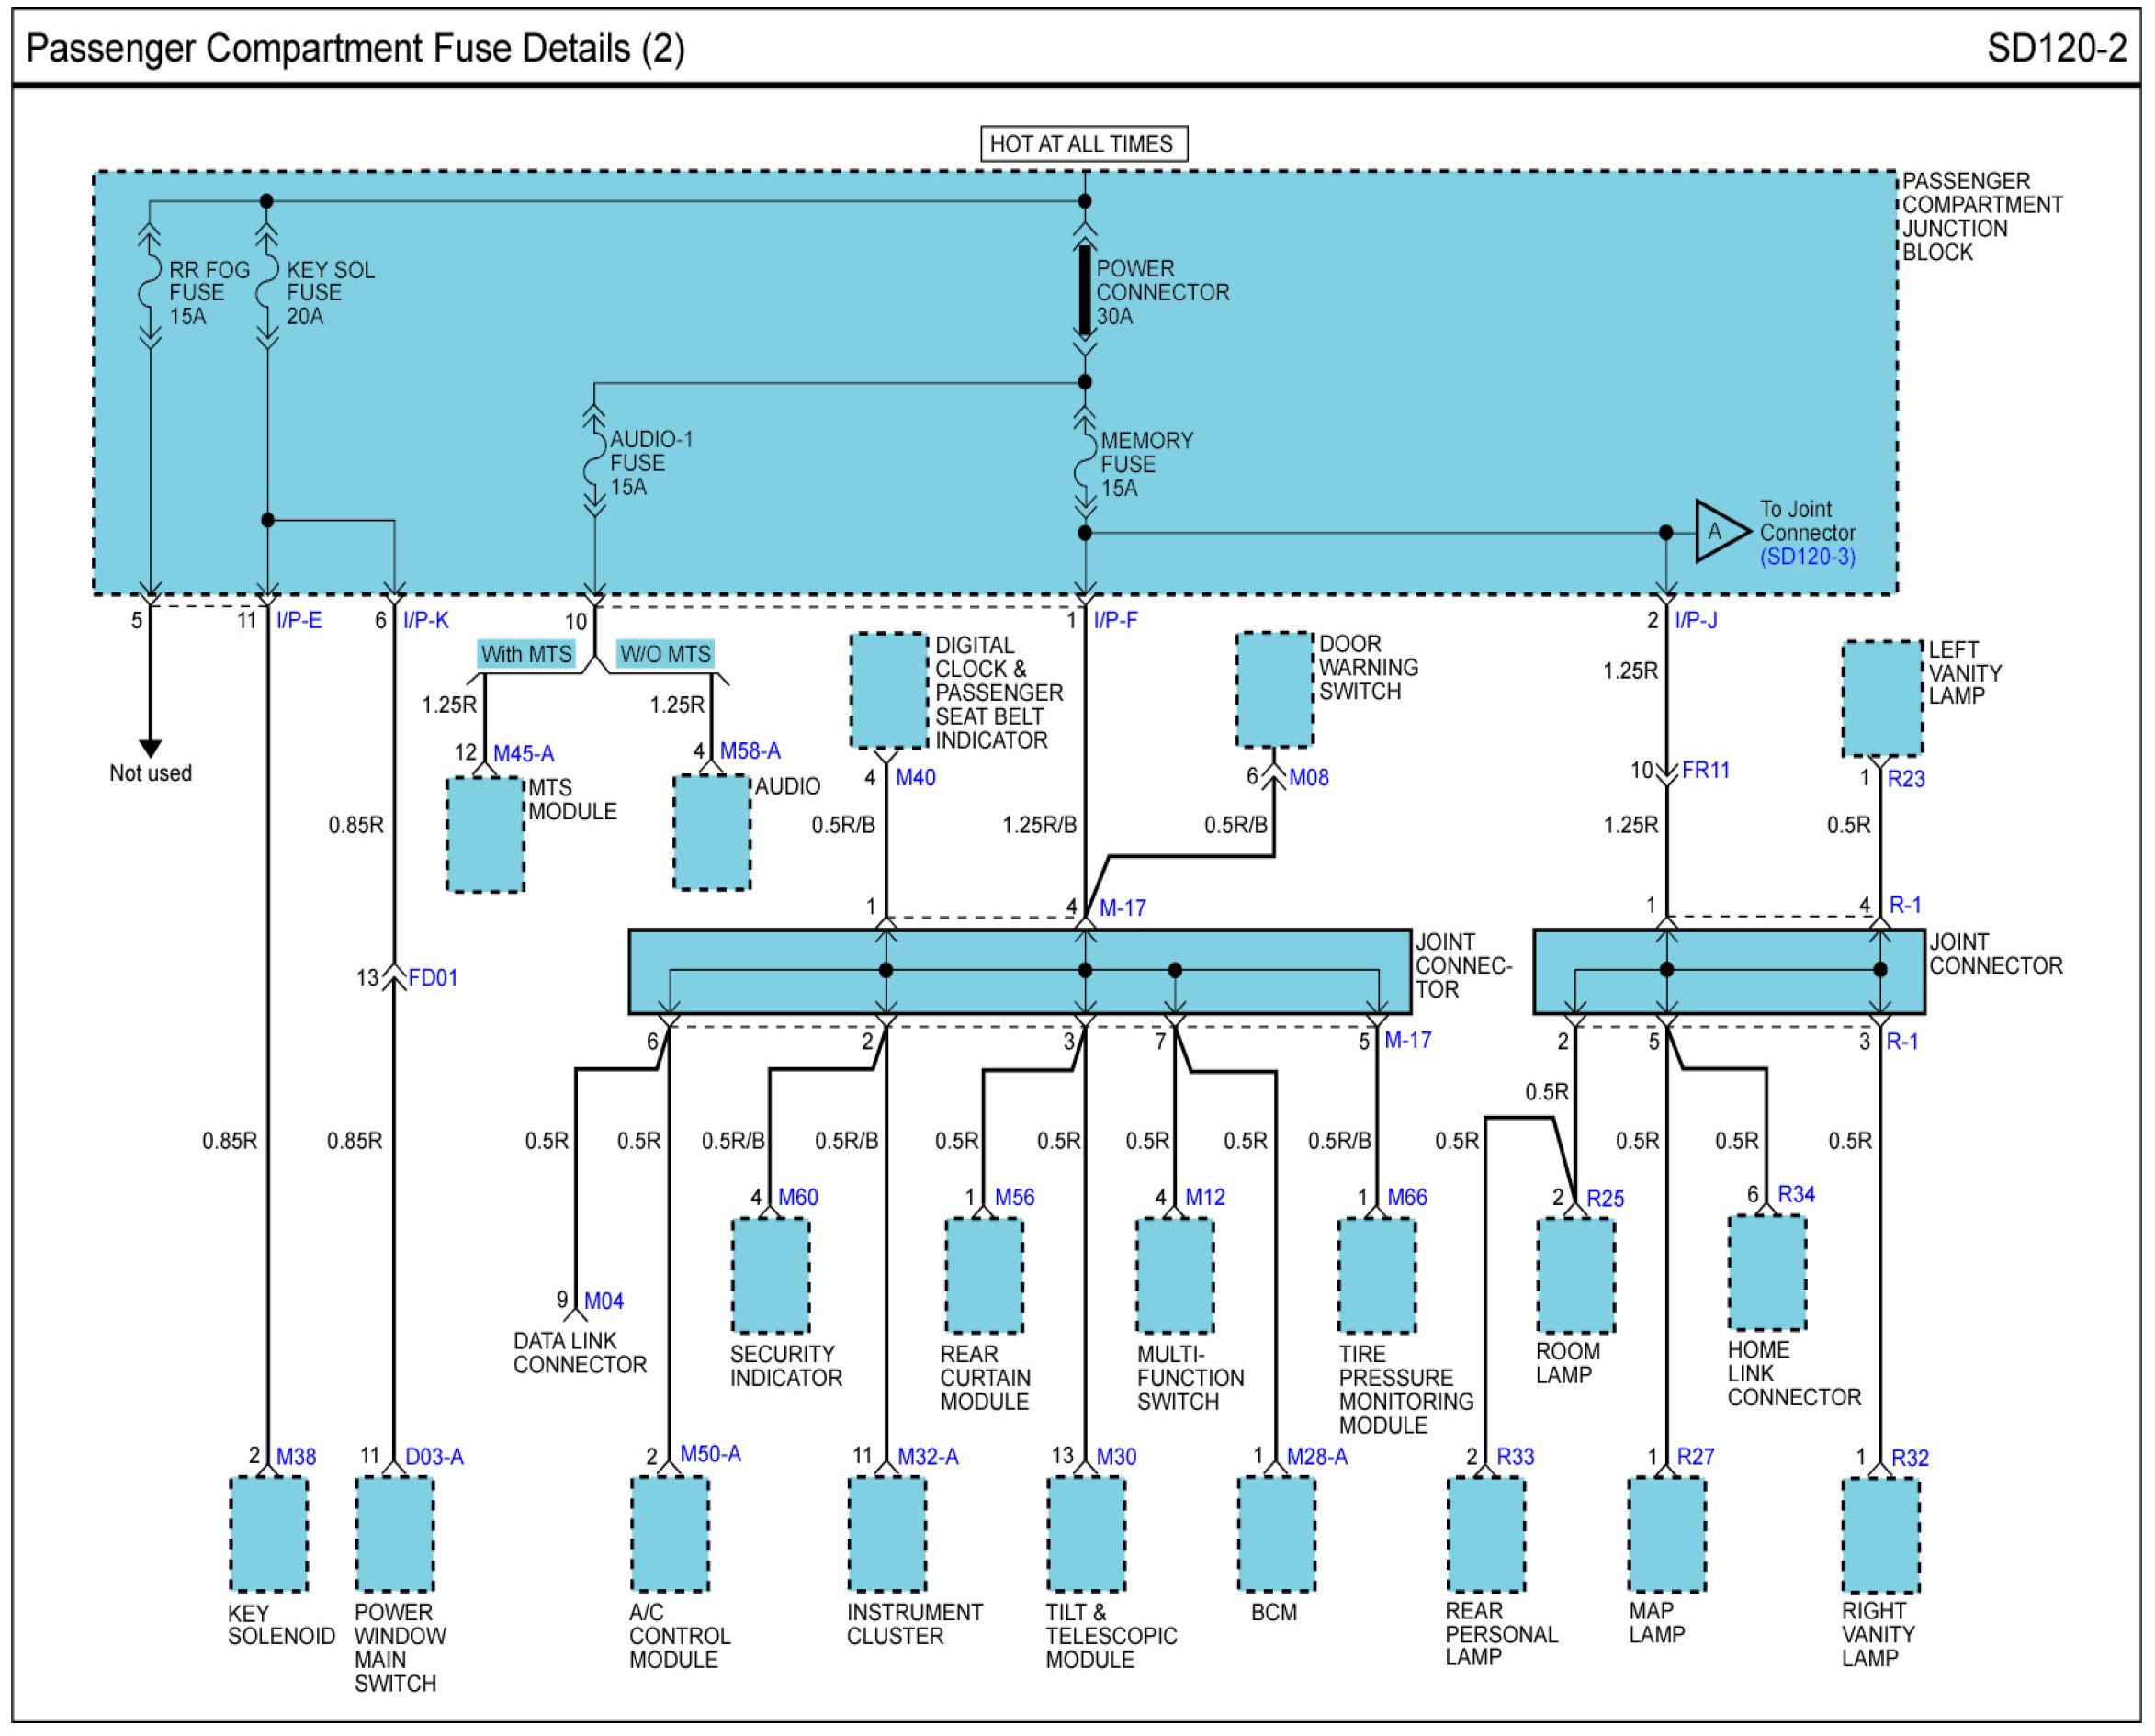Click the R34 Home Link connector label
The image size is (2155, 1736).
[1796, 1194]
